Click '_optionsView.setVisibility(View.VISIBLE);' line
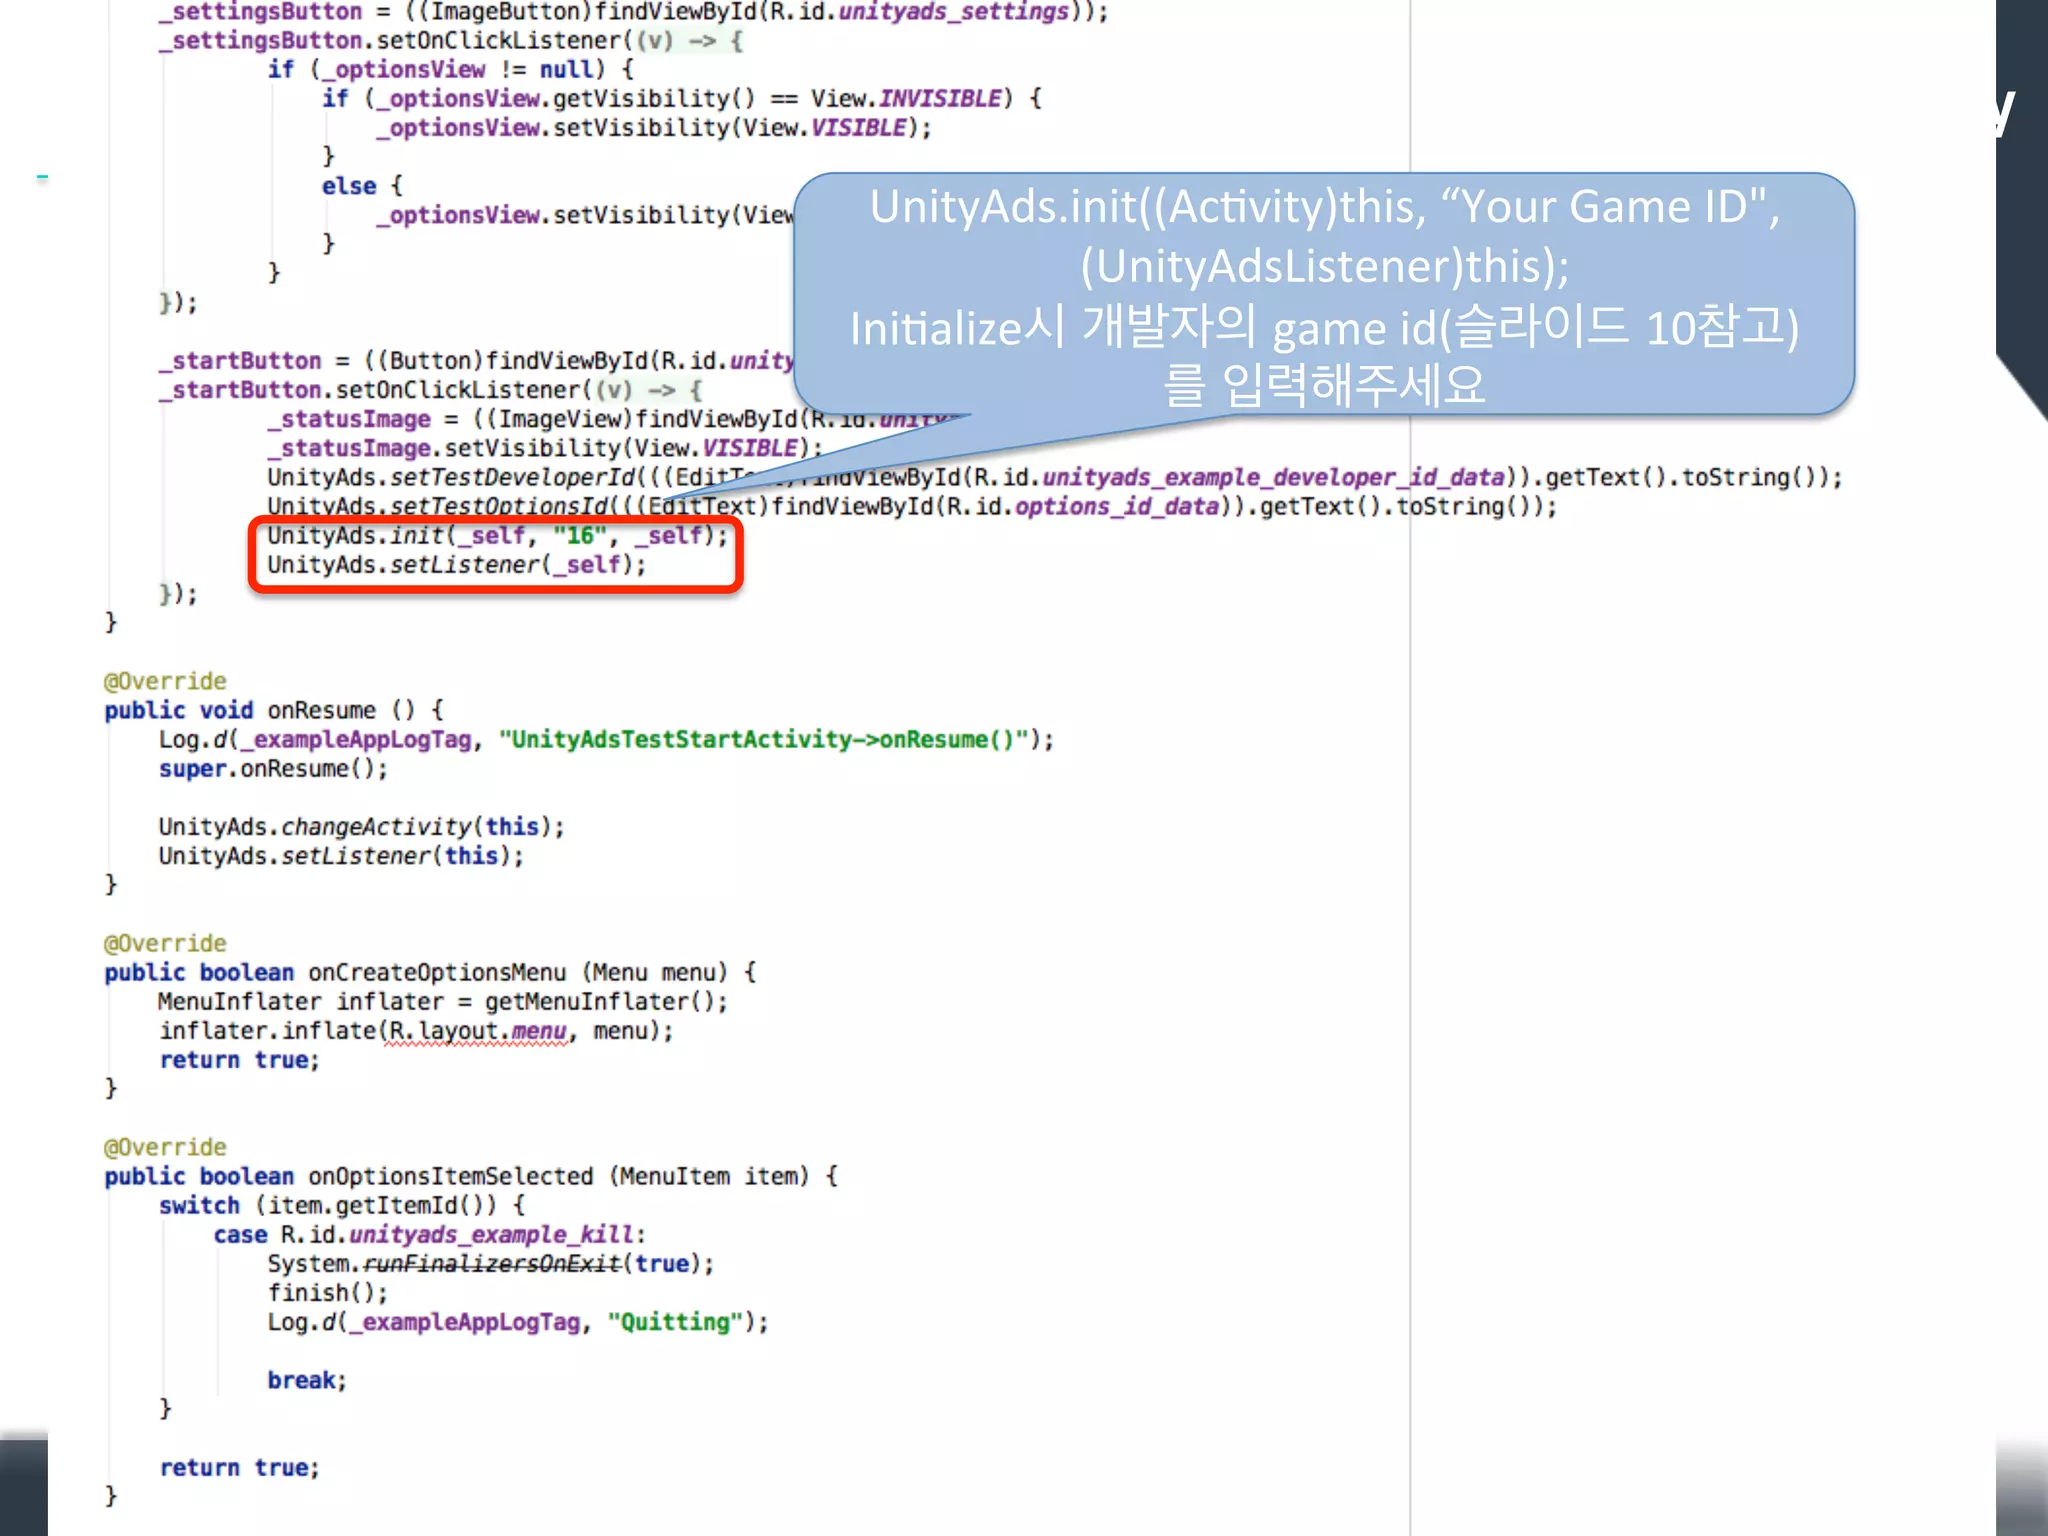 [x=653, y=128]
